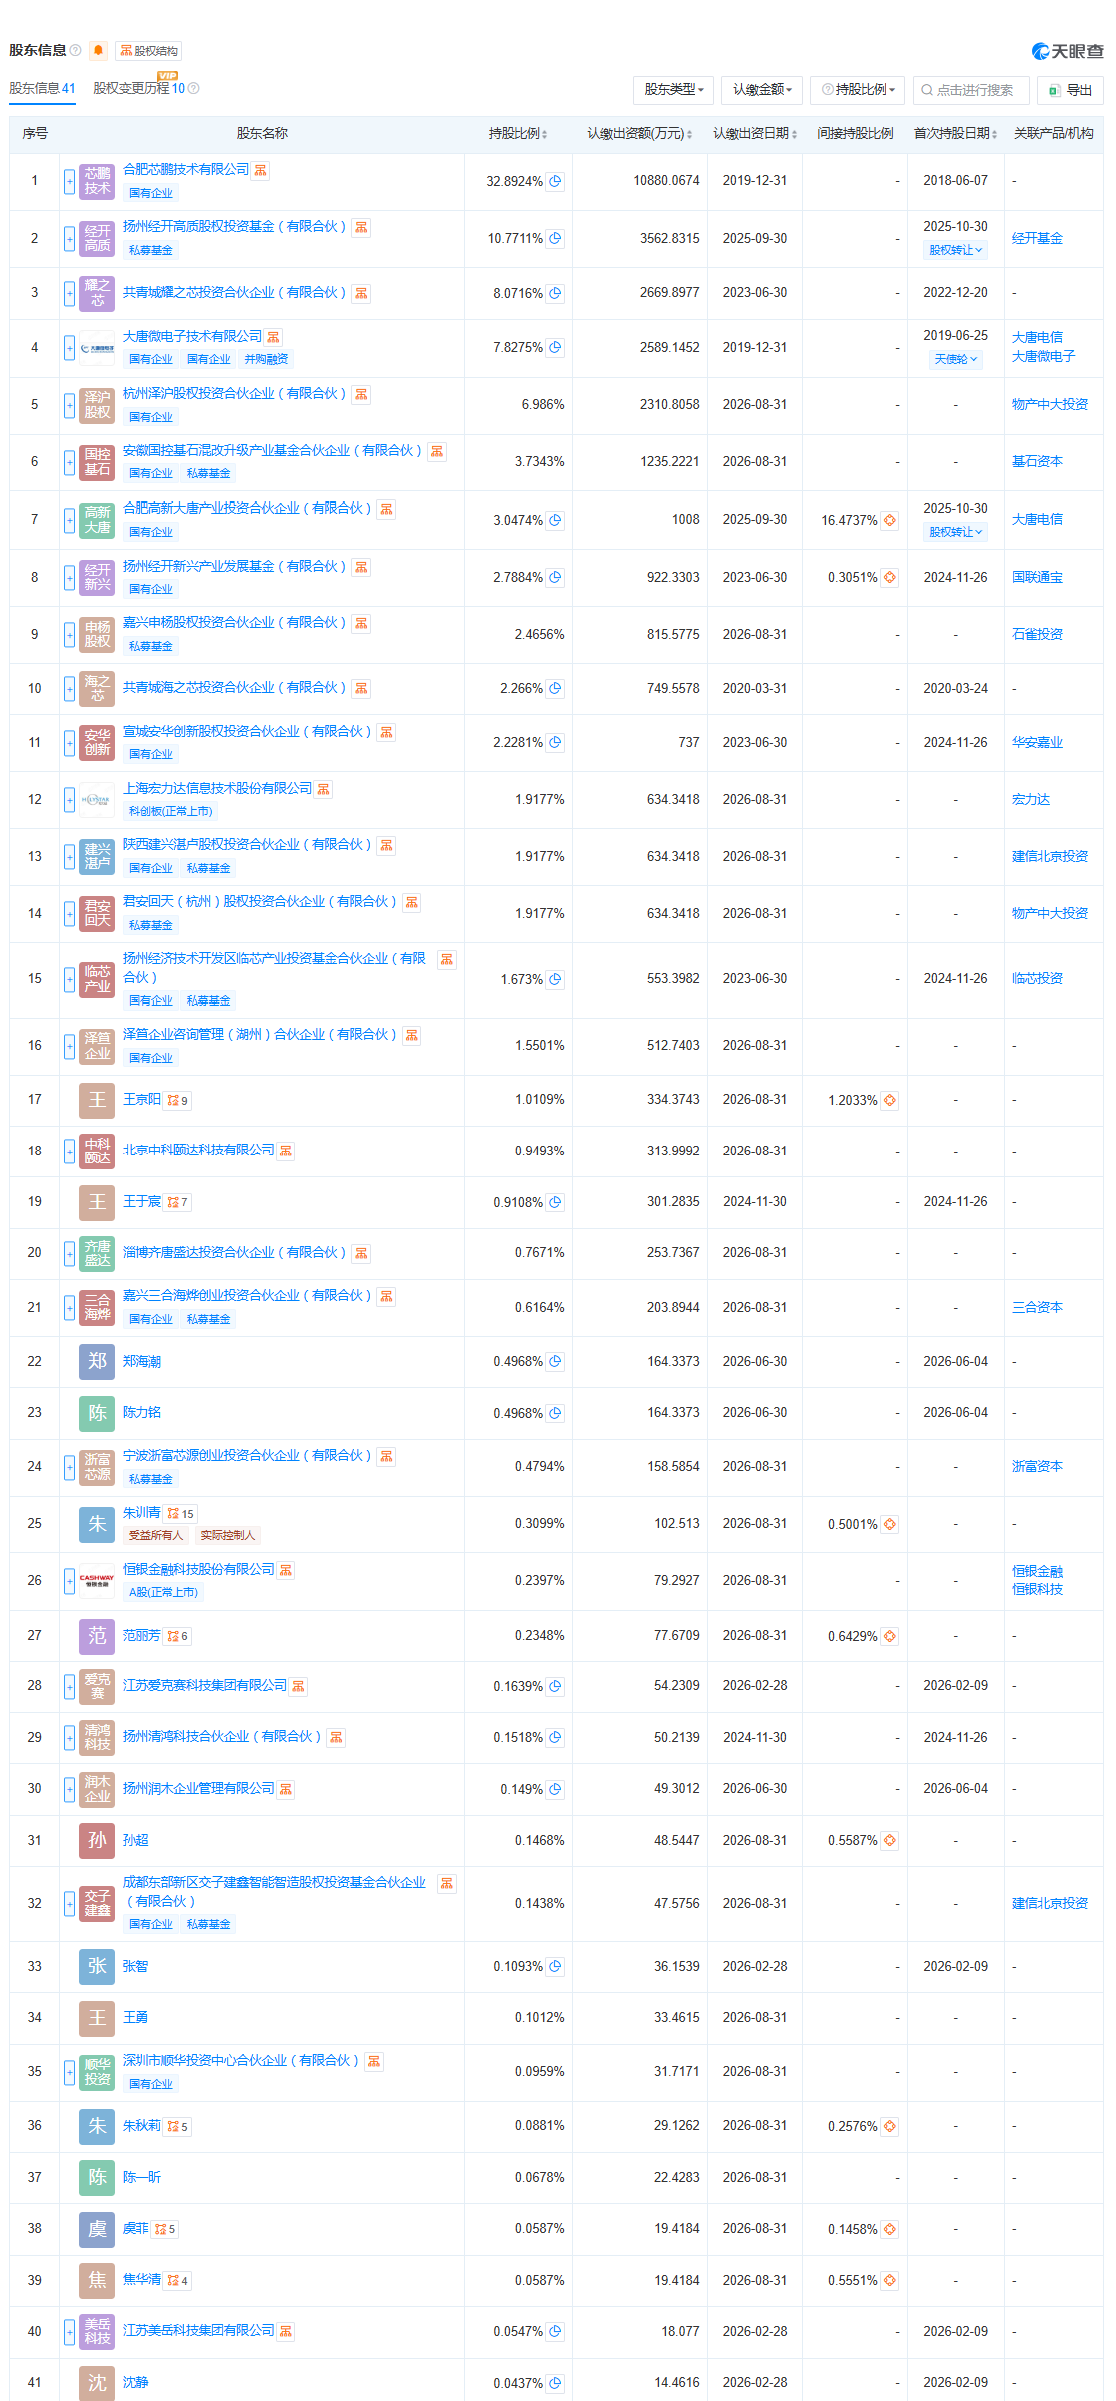Screen dimensions: 1116x2401
Task: Select the 股东信息 41 tab
Action: coord(42,88)
